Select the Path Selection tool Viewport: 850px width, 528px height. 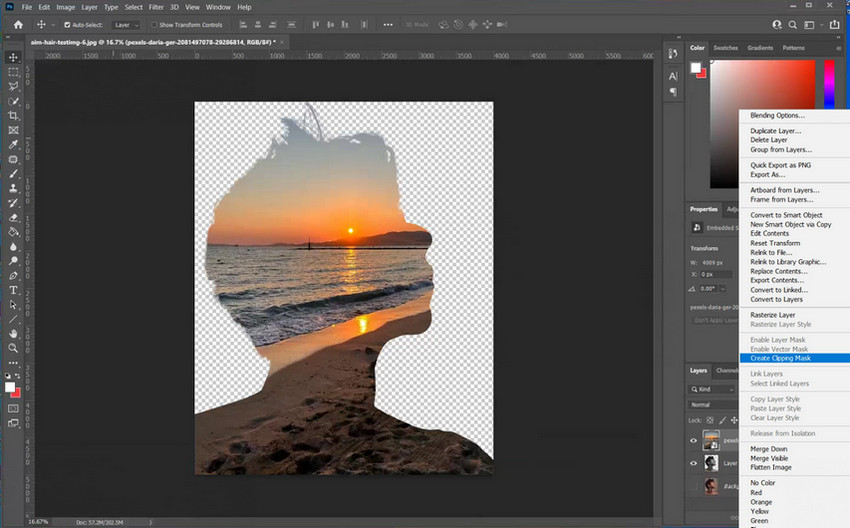pyautogui.click(x=13, y=305)
